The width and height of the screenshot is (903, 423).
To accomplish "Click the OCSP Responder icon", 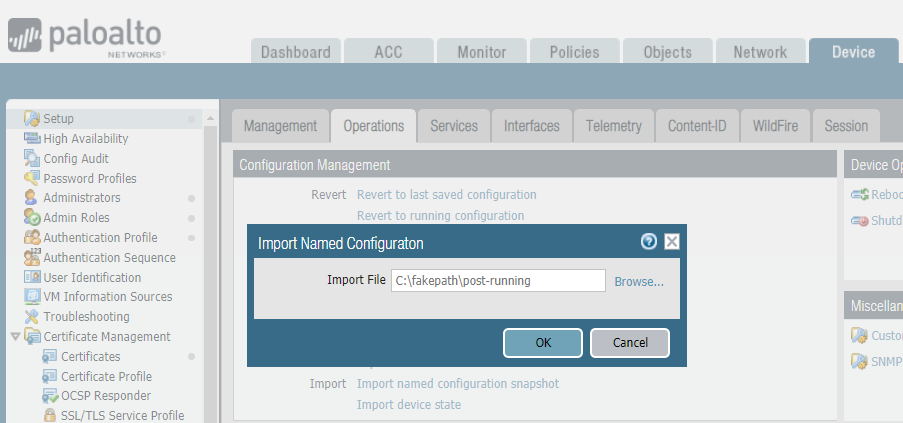I will 49,396.
